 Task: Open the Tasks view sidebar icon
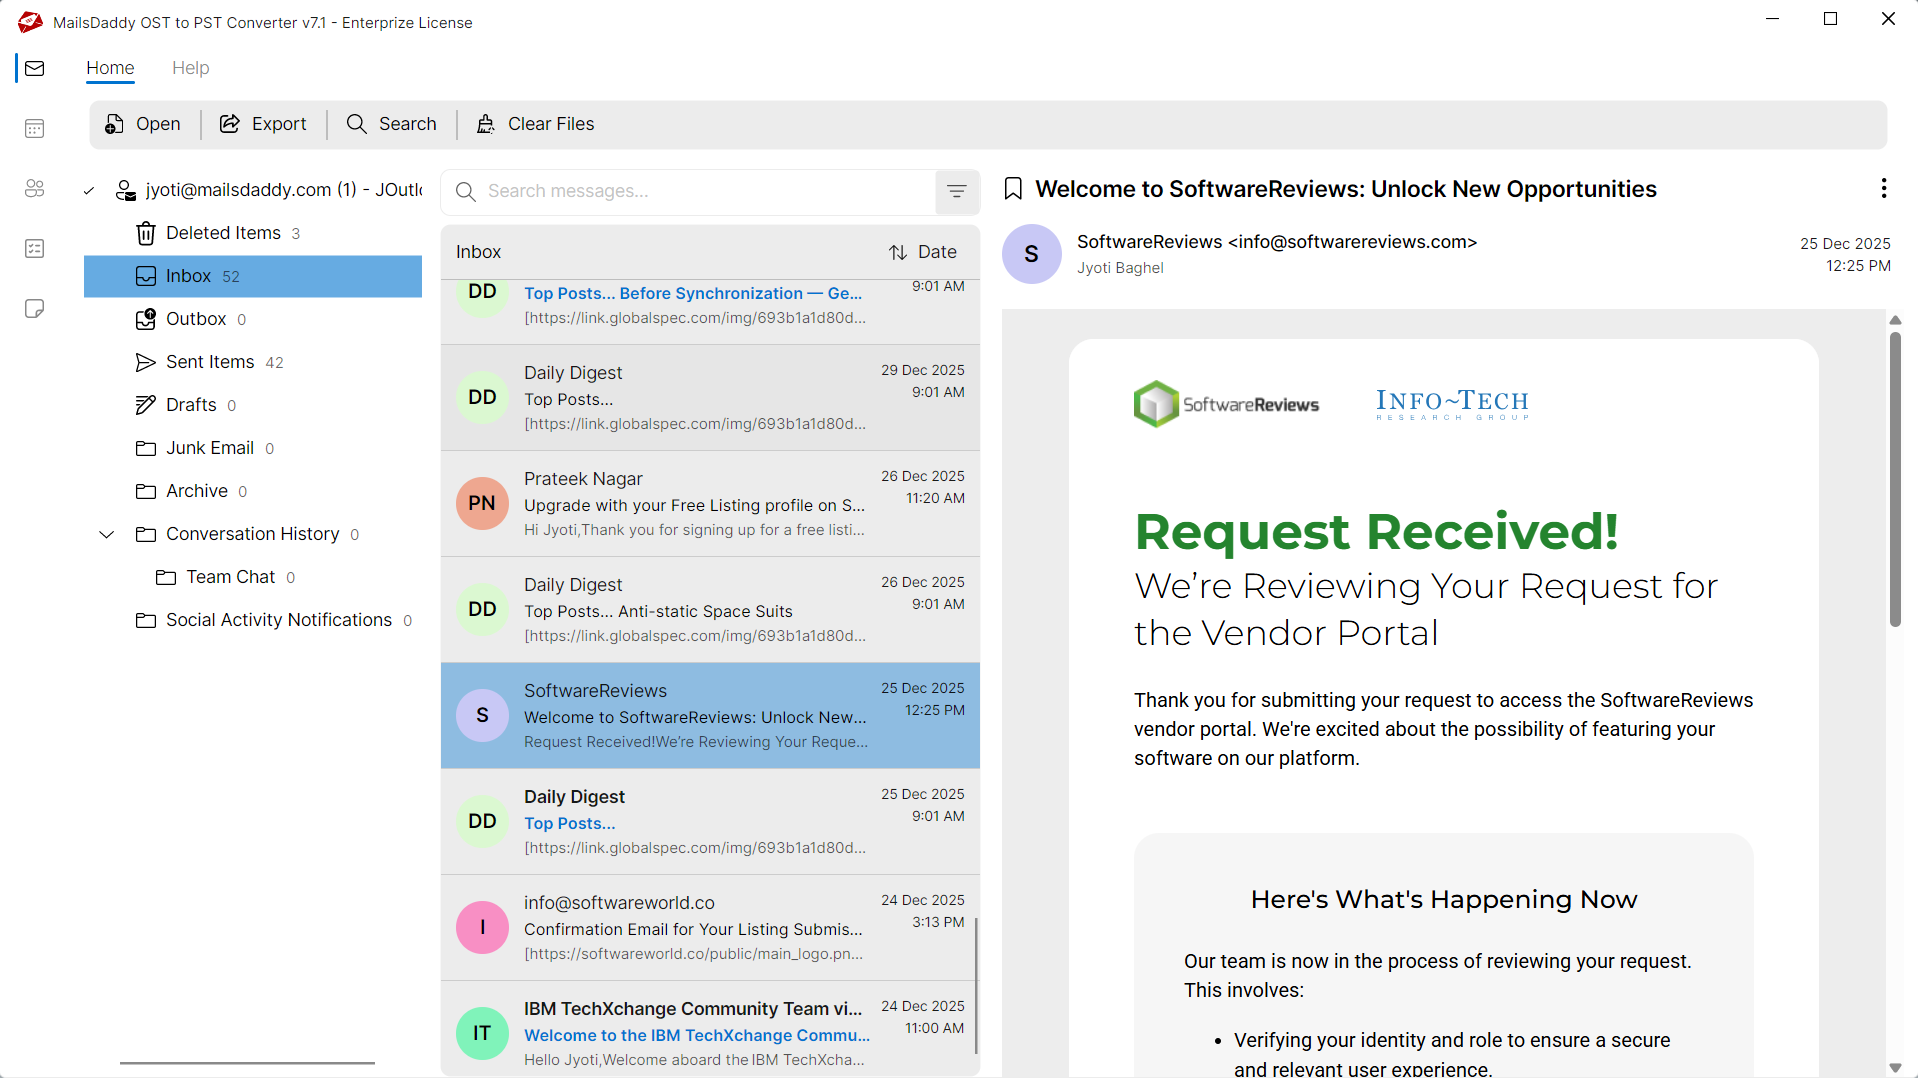[35, 248]
